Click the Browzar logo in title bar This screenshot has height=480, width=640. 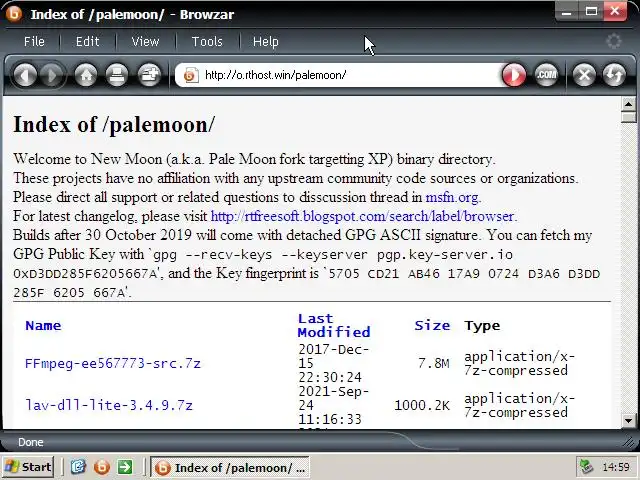coord(13,14)
